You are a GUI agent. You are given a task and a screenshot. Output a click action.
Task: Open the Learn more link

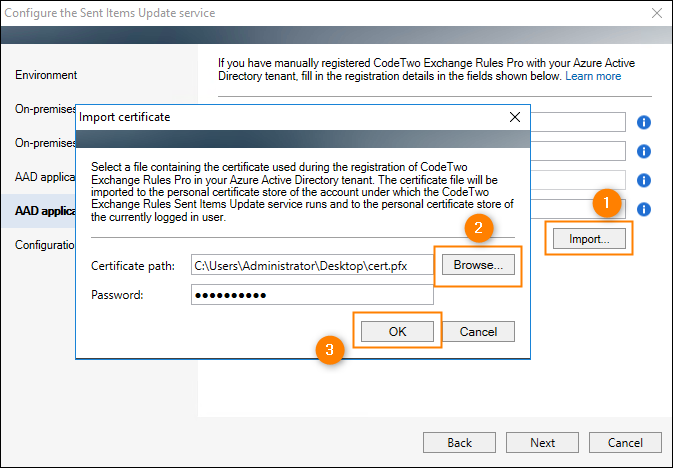point(593,76)
